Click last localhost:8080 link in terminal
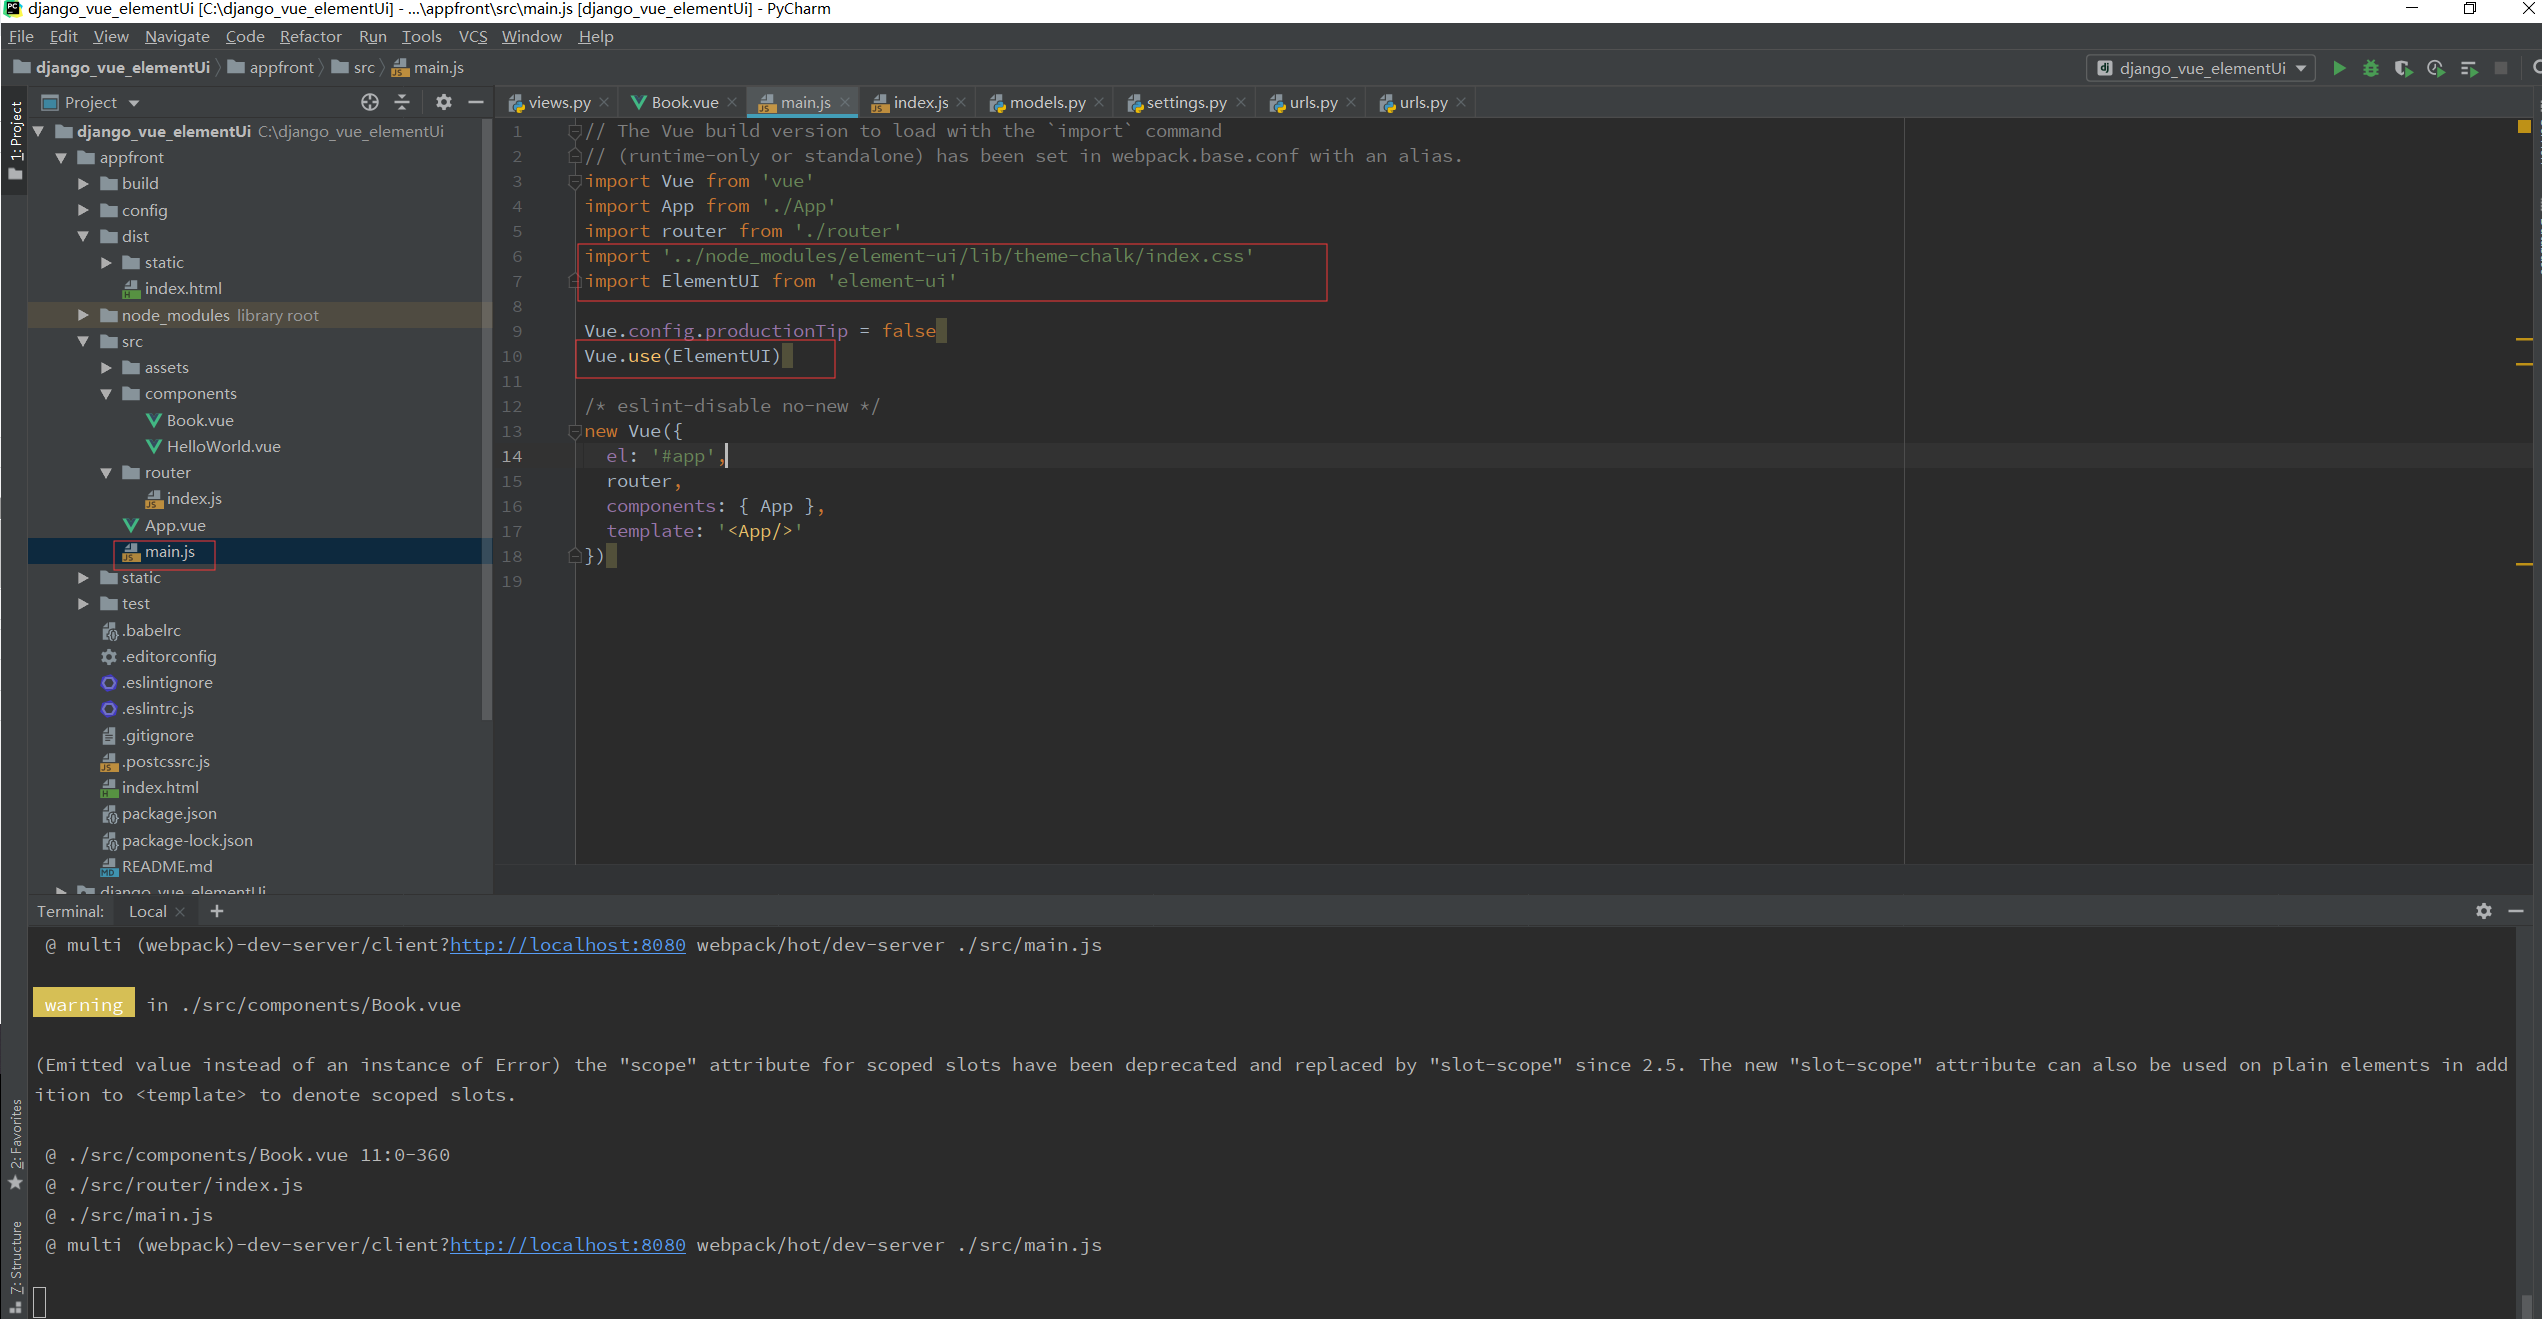The height and width of the screenshot is (1319, 2542). click(x=568, y=1245)
